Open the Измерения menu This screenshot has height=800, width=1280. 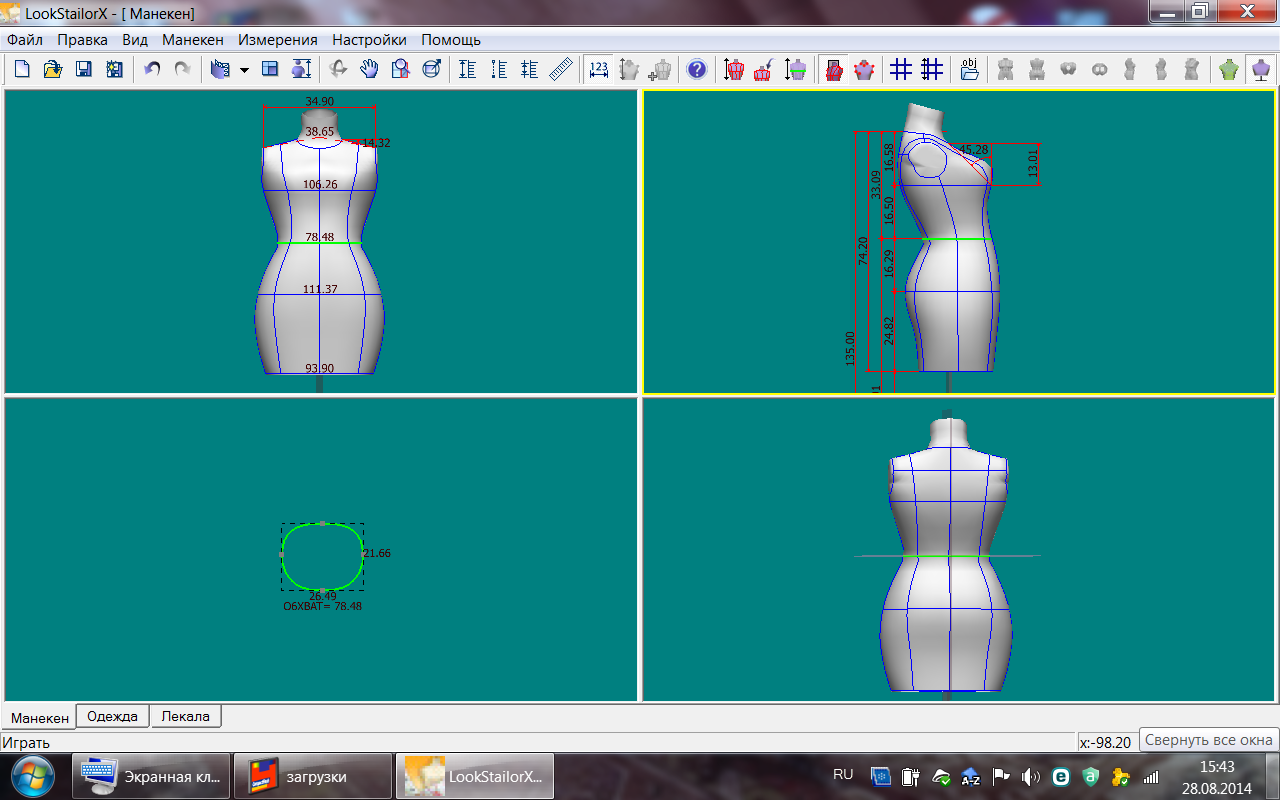277,40
